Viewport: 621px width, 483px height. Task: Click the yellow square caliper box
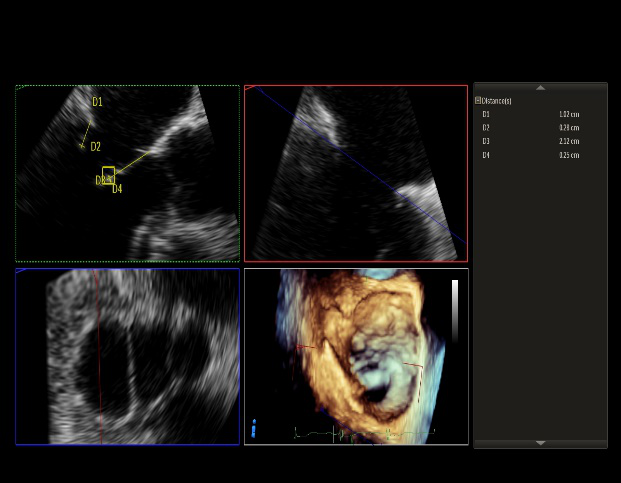click(x=108, y=175)
